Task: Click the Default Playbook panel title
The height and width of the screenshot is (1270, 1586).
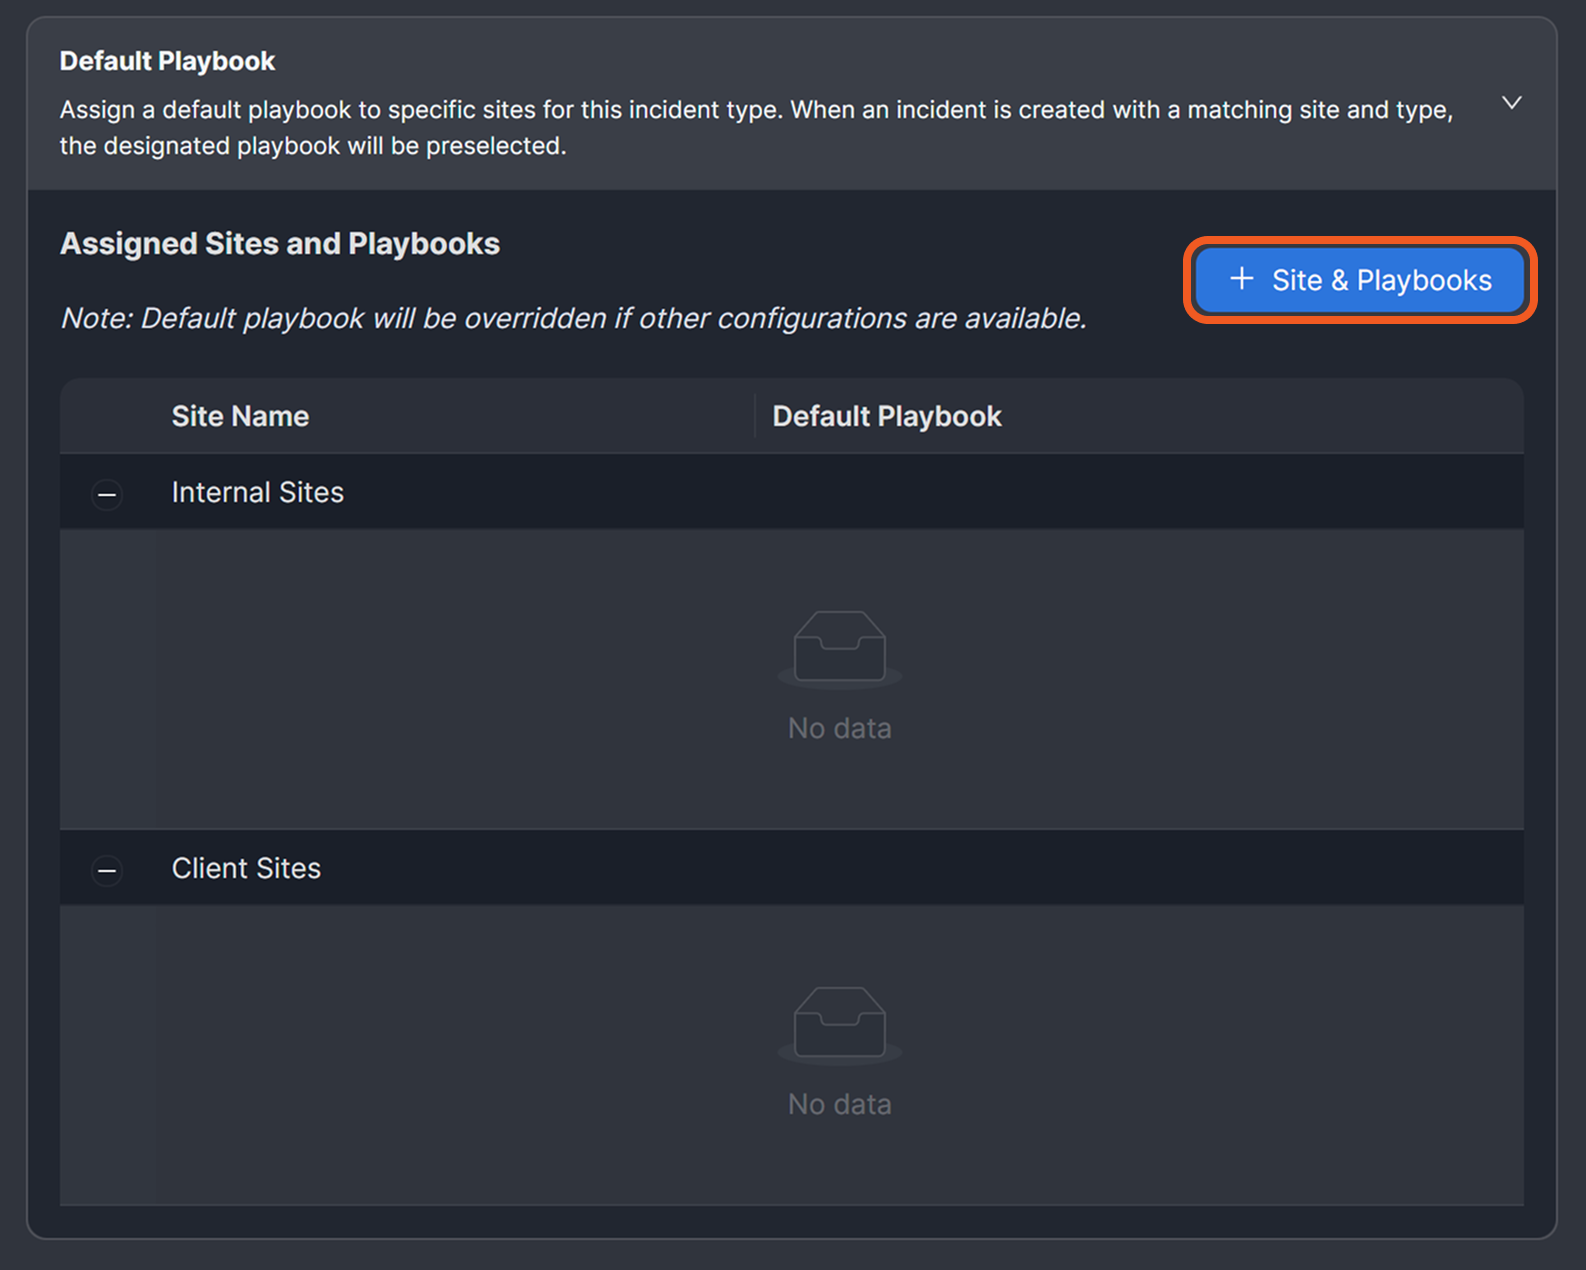Action: pyautogui.click(x=167, y=61)
